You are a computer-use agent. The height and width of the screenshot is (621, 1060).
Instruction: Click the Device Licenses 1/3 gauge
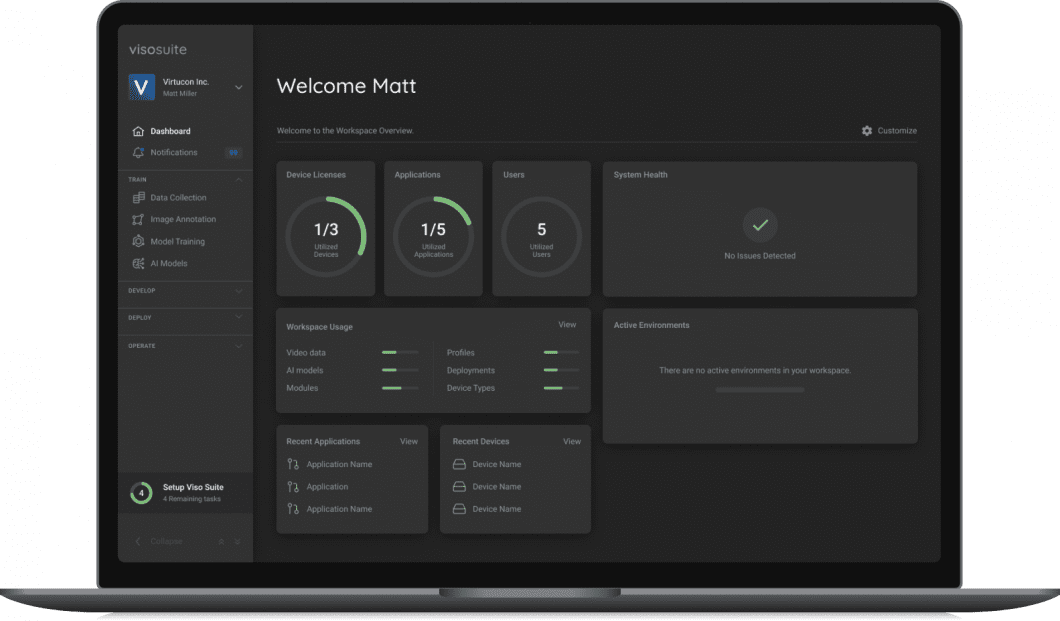pos(326,237)
